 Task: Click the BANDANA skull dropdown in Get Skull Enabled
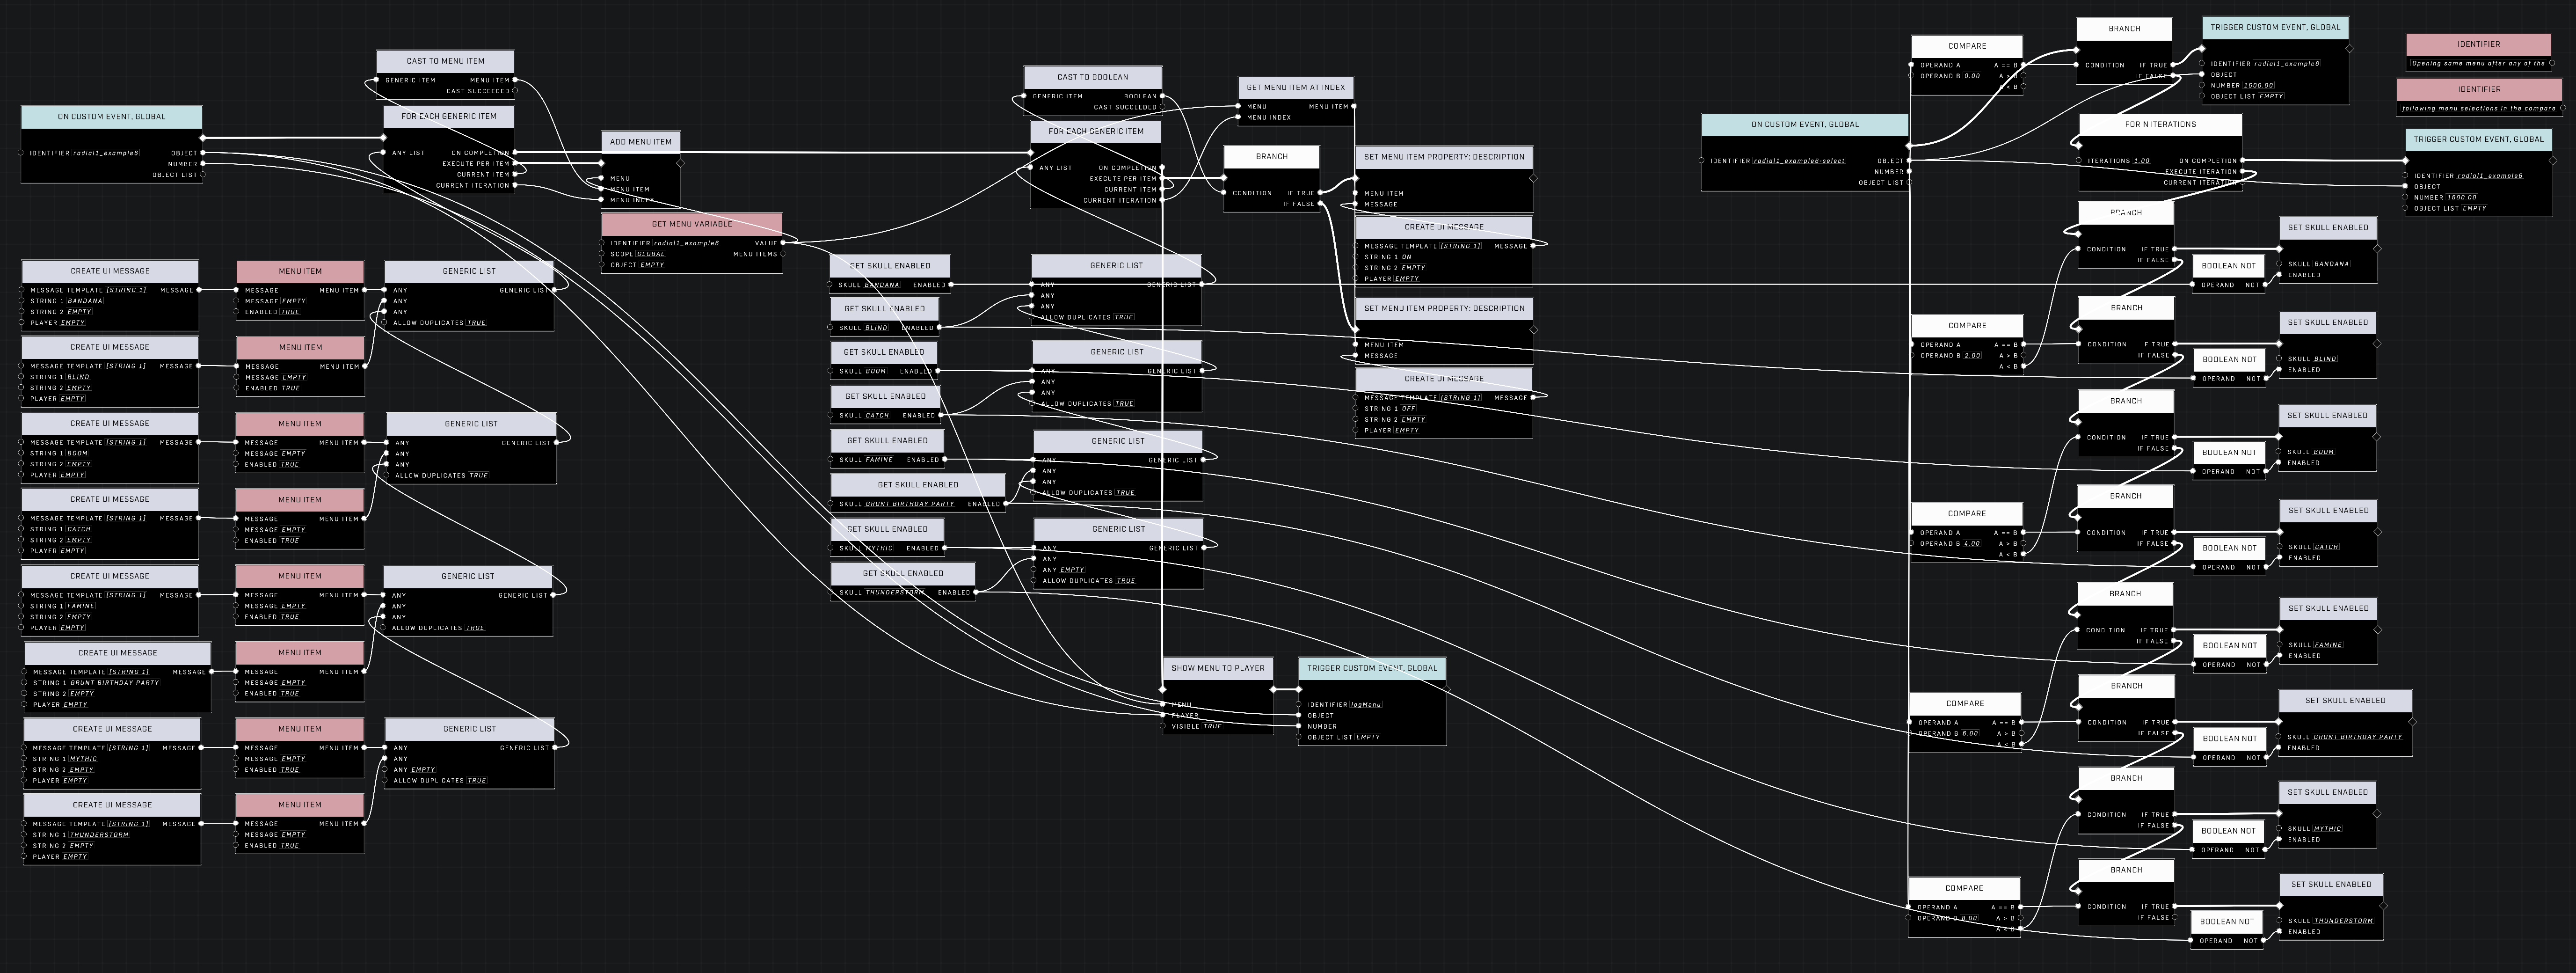[882, 285]
